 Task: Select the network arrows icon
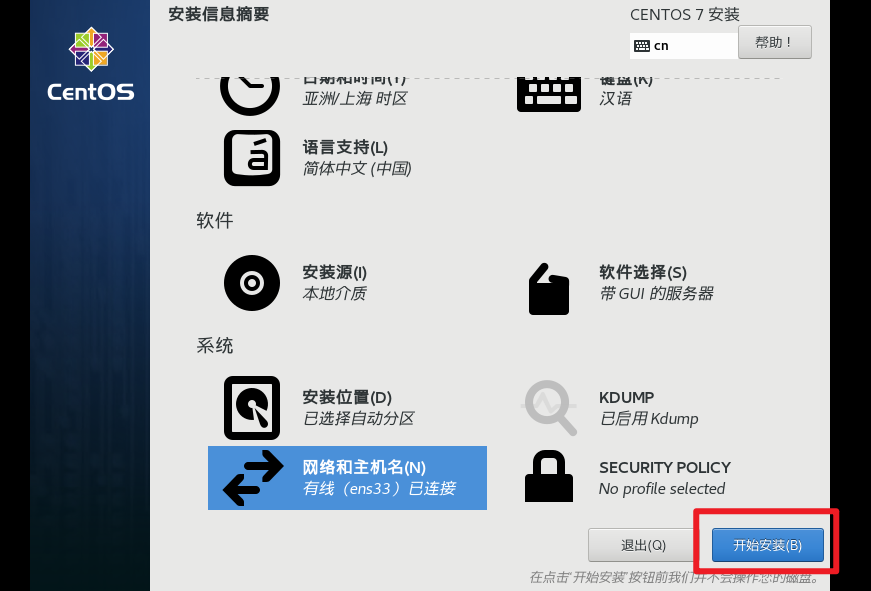253,478
